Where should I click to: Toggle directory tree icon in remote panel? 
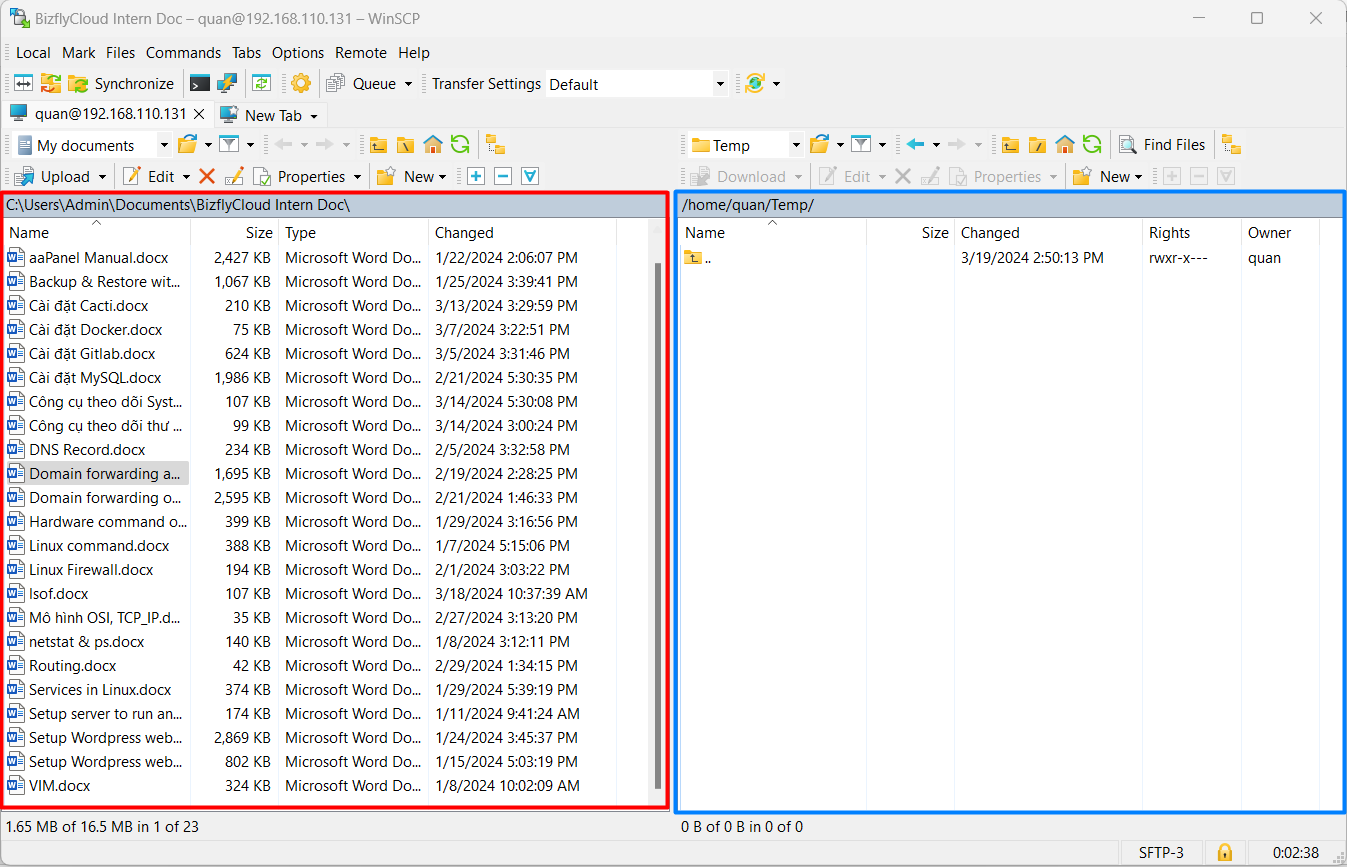pos(1232,145)
